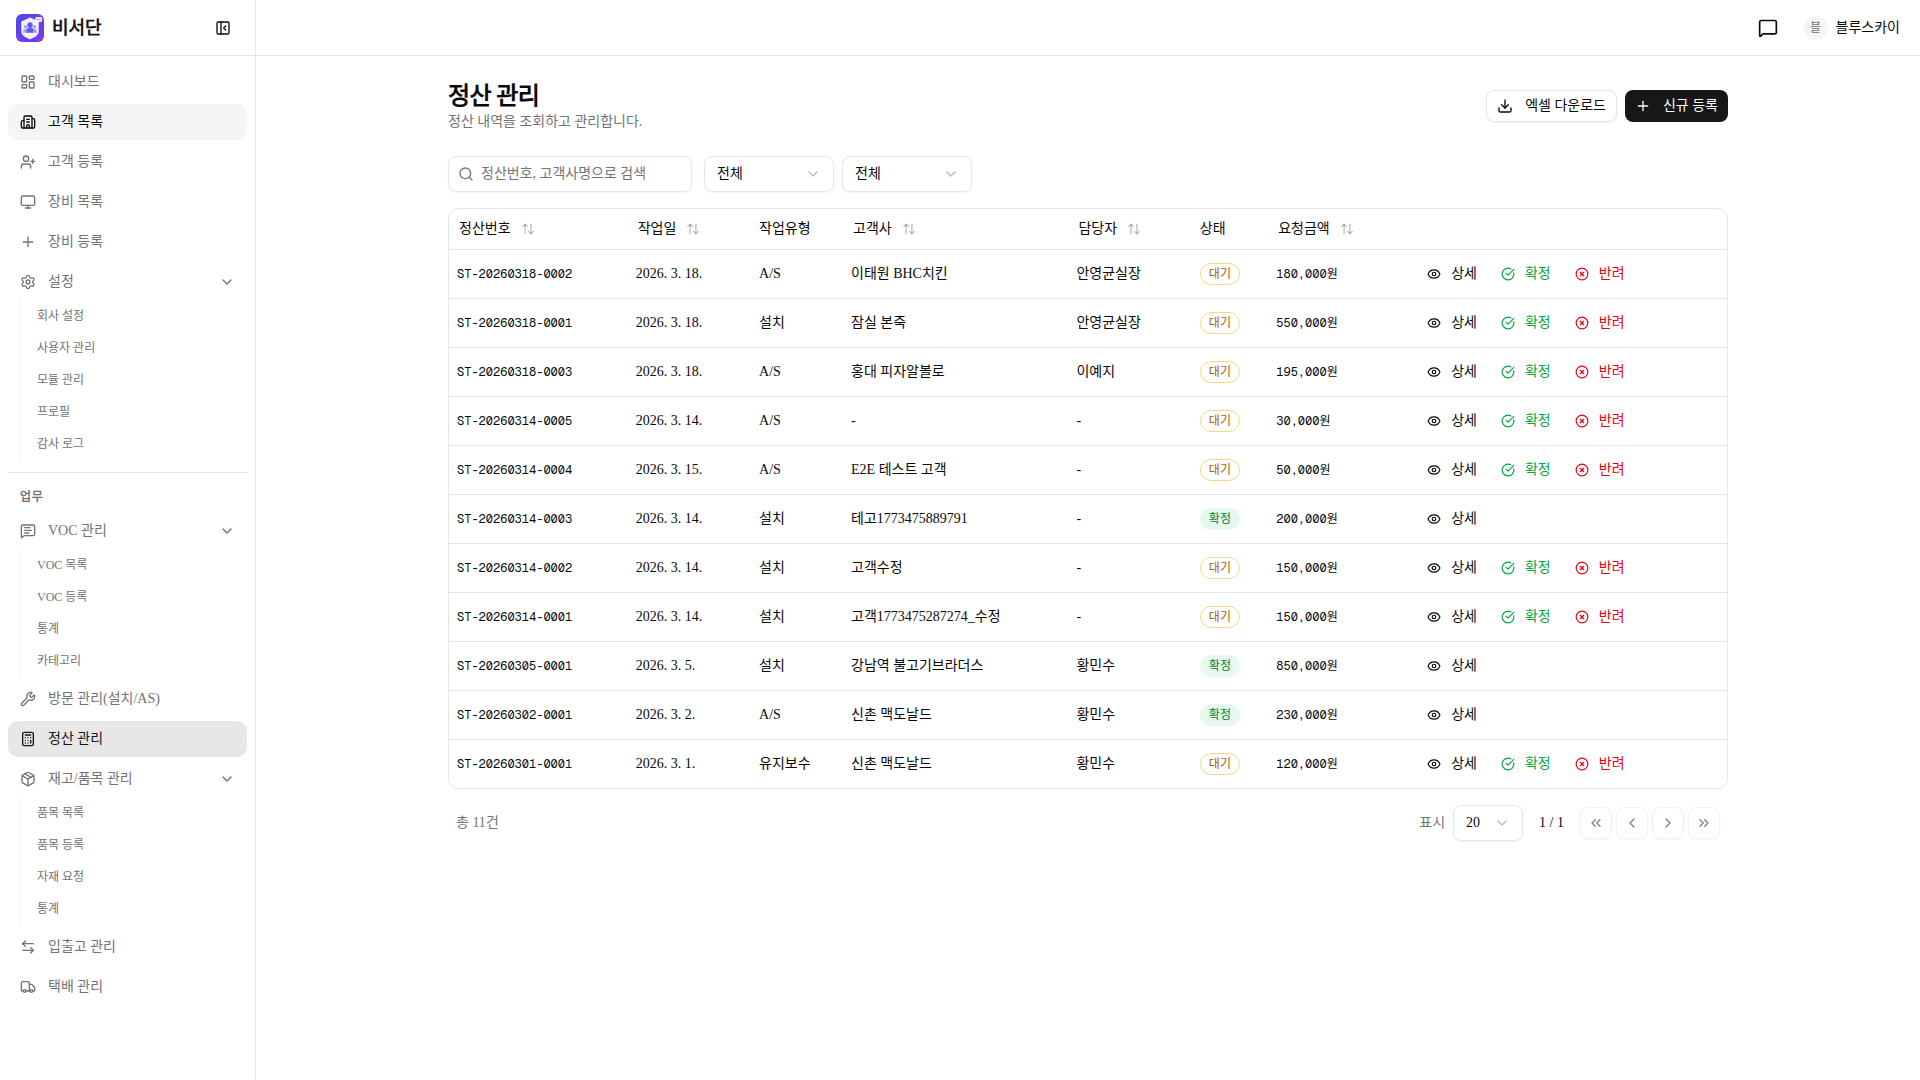
Task: Select 장비 등록 menu item
Action: tap(127, 242)
